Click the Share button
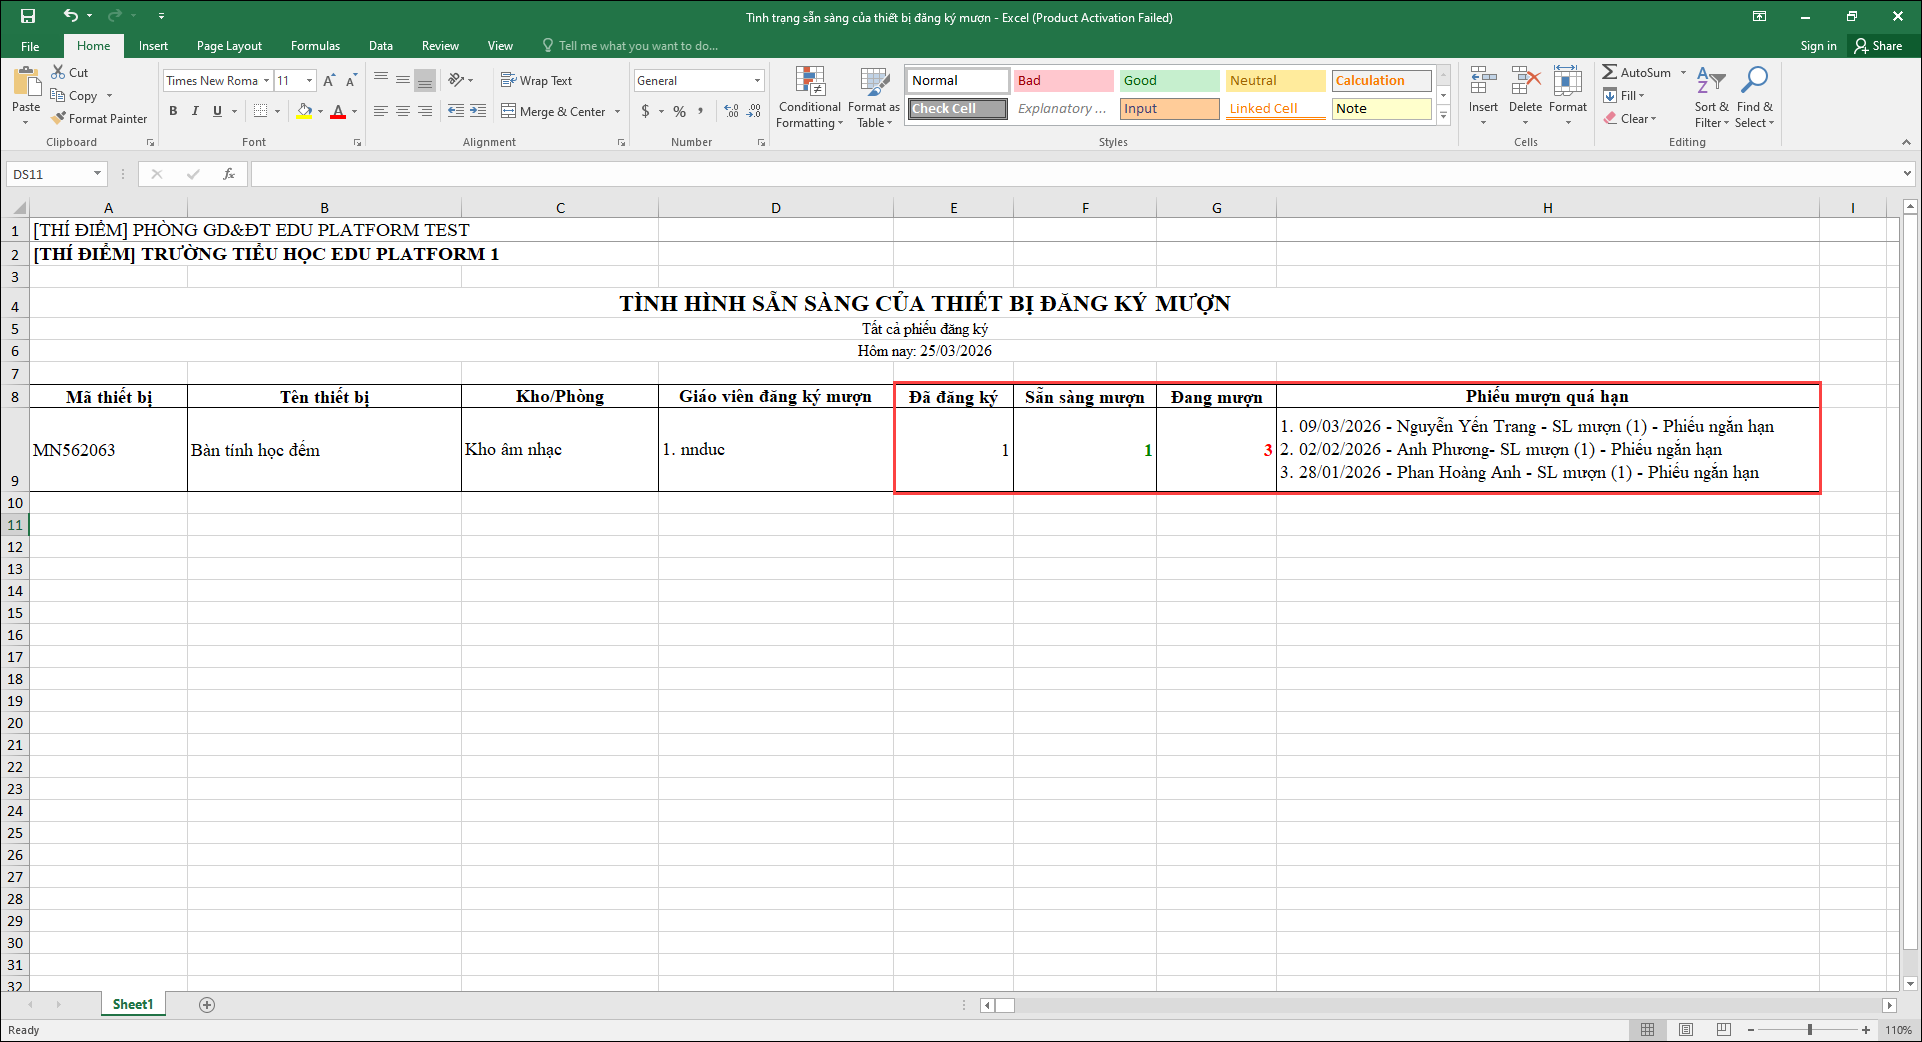The height and width of the screenshot is (1042, 1922). [1879, 46]
